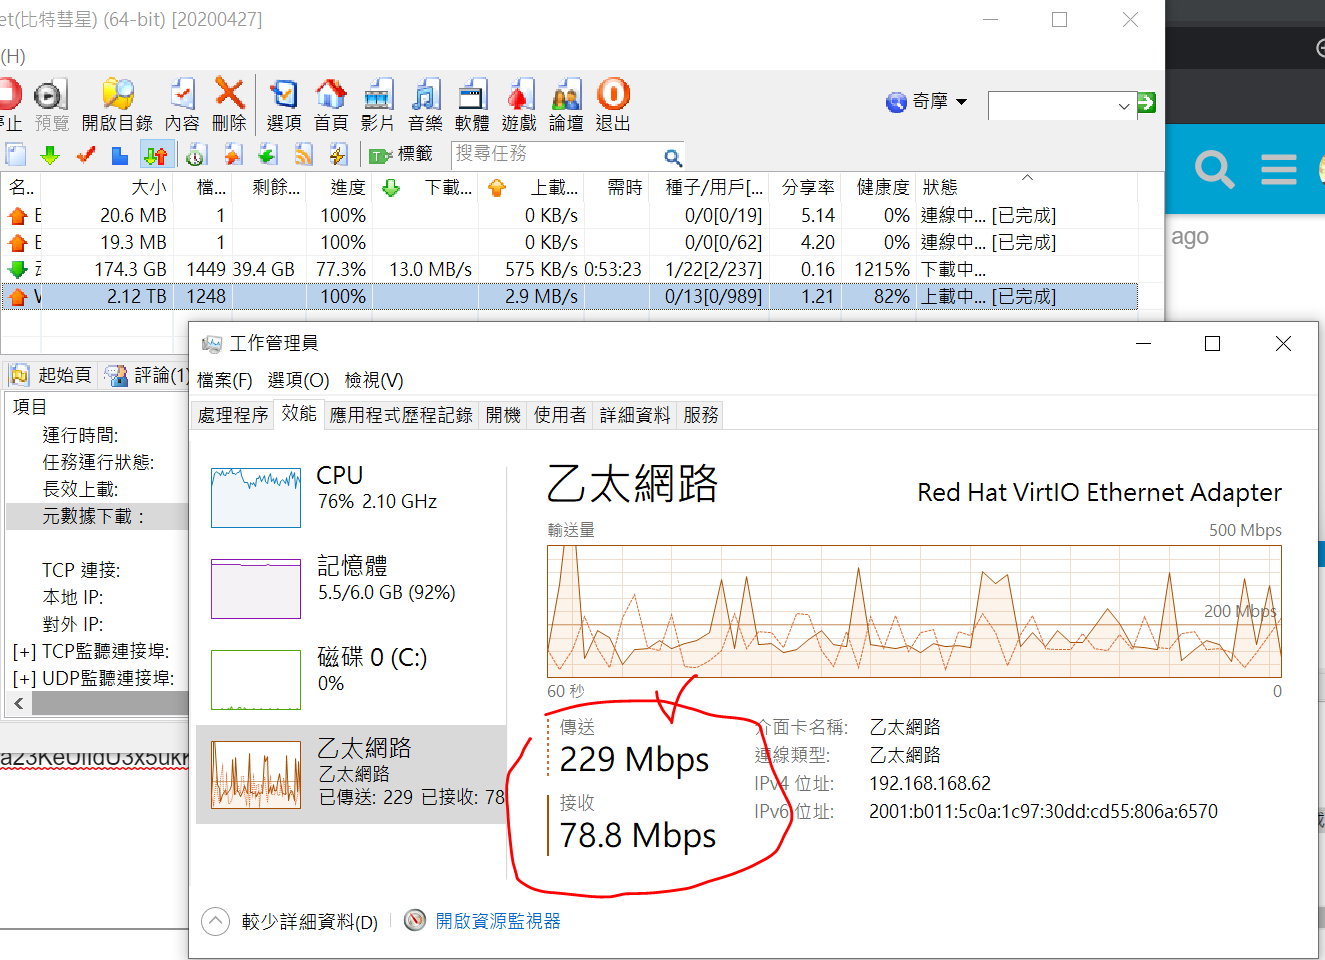Sort tasks by 分享率 column header

pos(808,187)
